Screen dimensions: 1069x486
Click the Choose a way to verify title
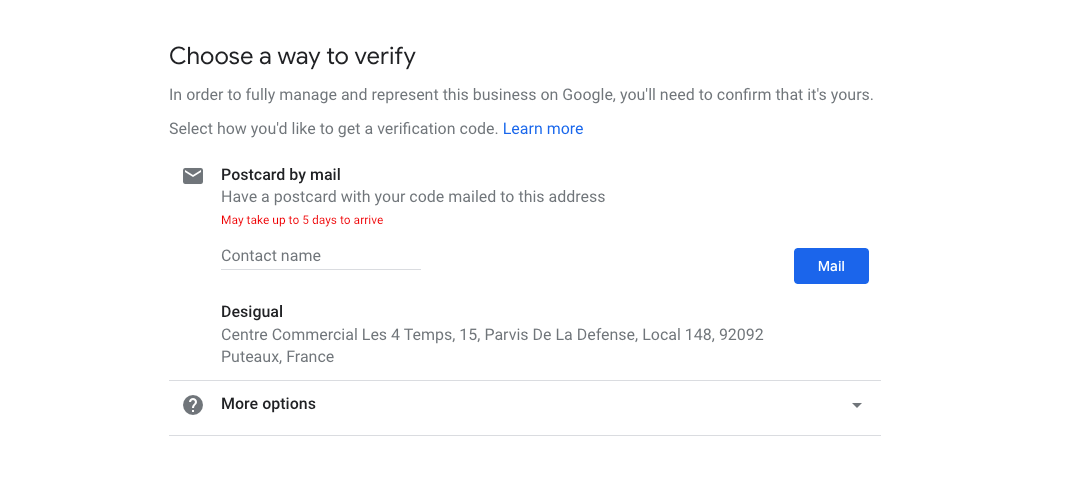click(292, 56)
